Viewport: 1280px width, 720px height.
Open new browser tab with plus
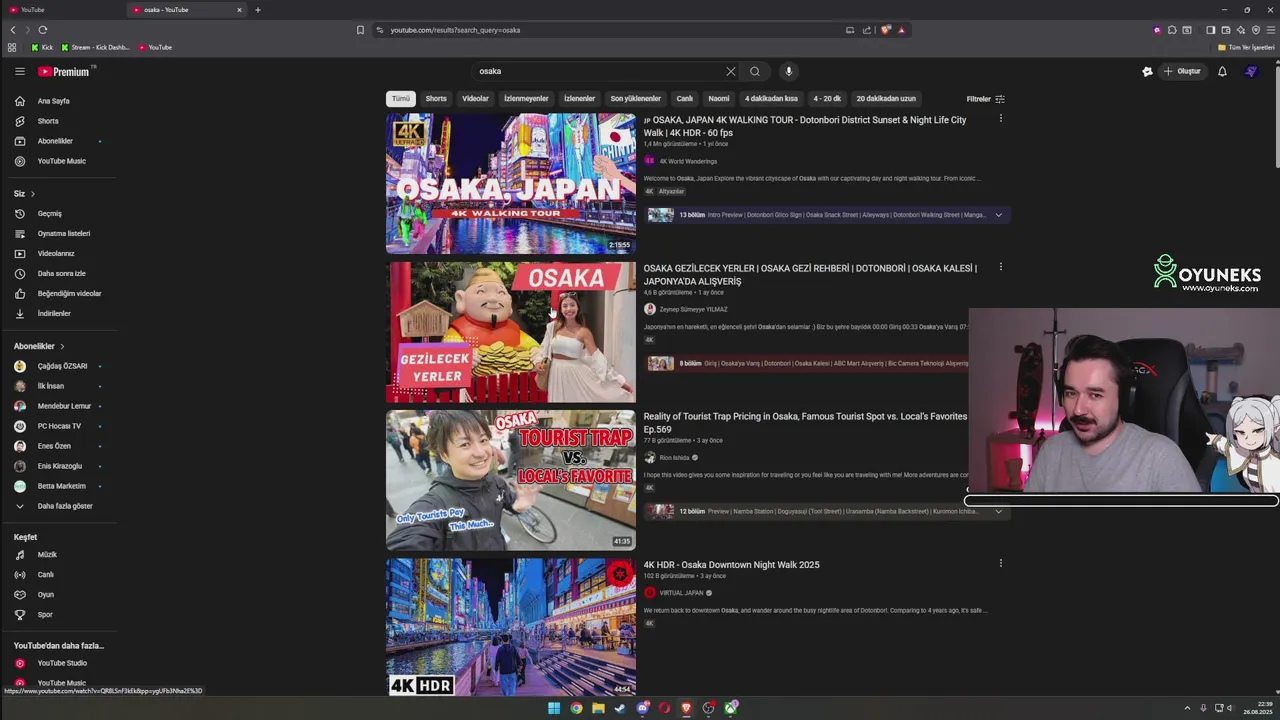(x=258, y=10)
